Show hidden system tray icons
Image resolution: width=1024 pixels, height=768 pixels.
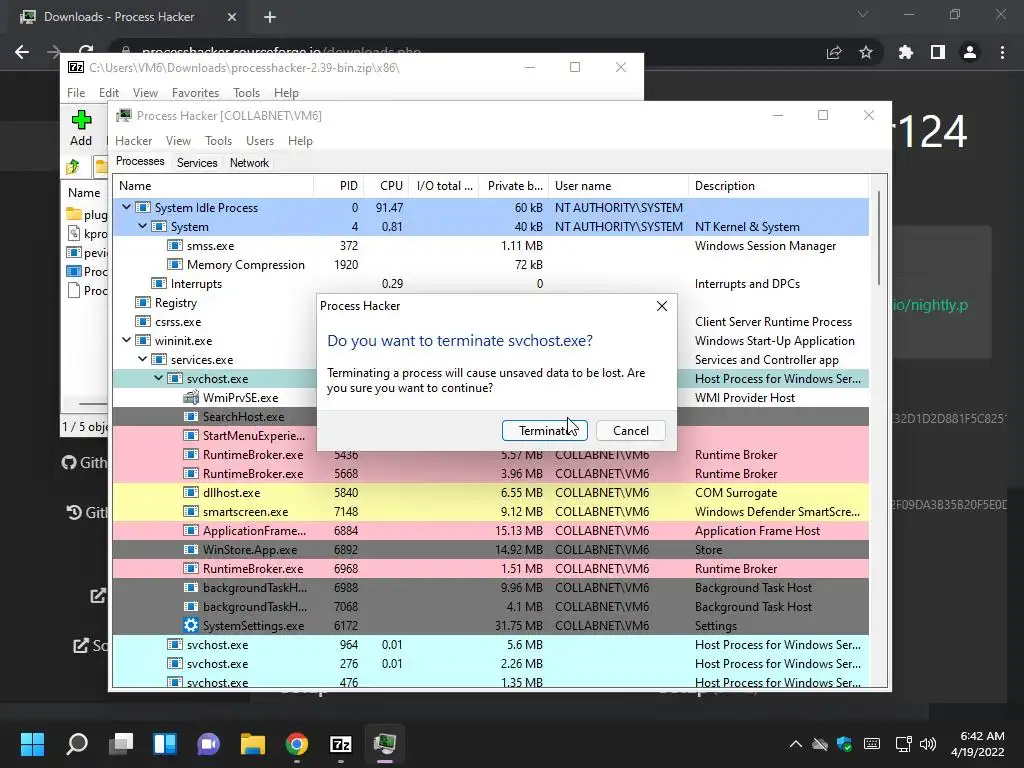795,743
